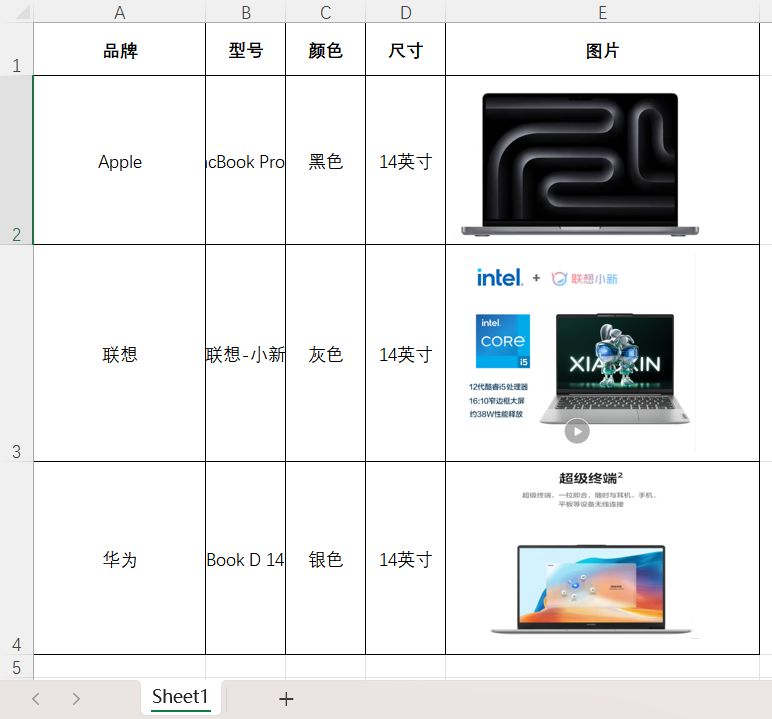
Task: Click empty cell A5
Action: click(x=120, y=667)
